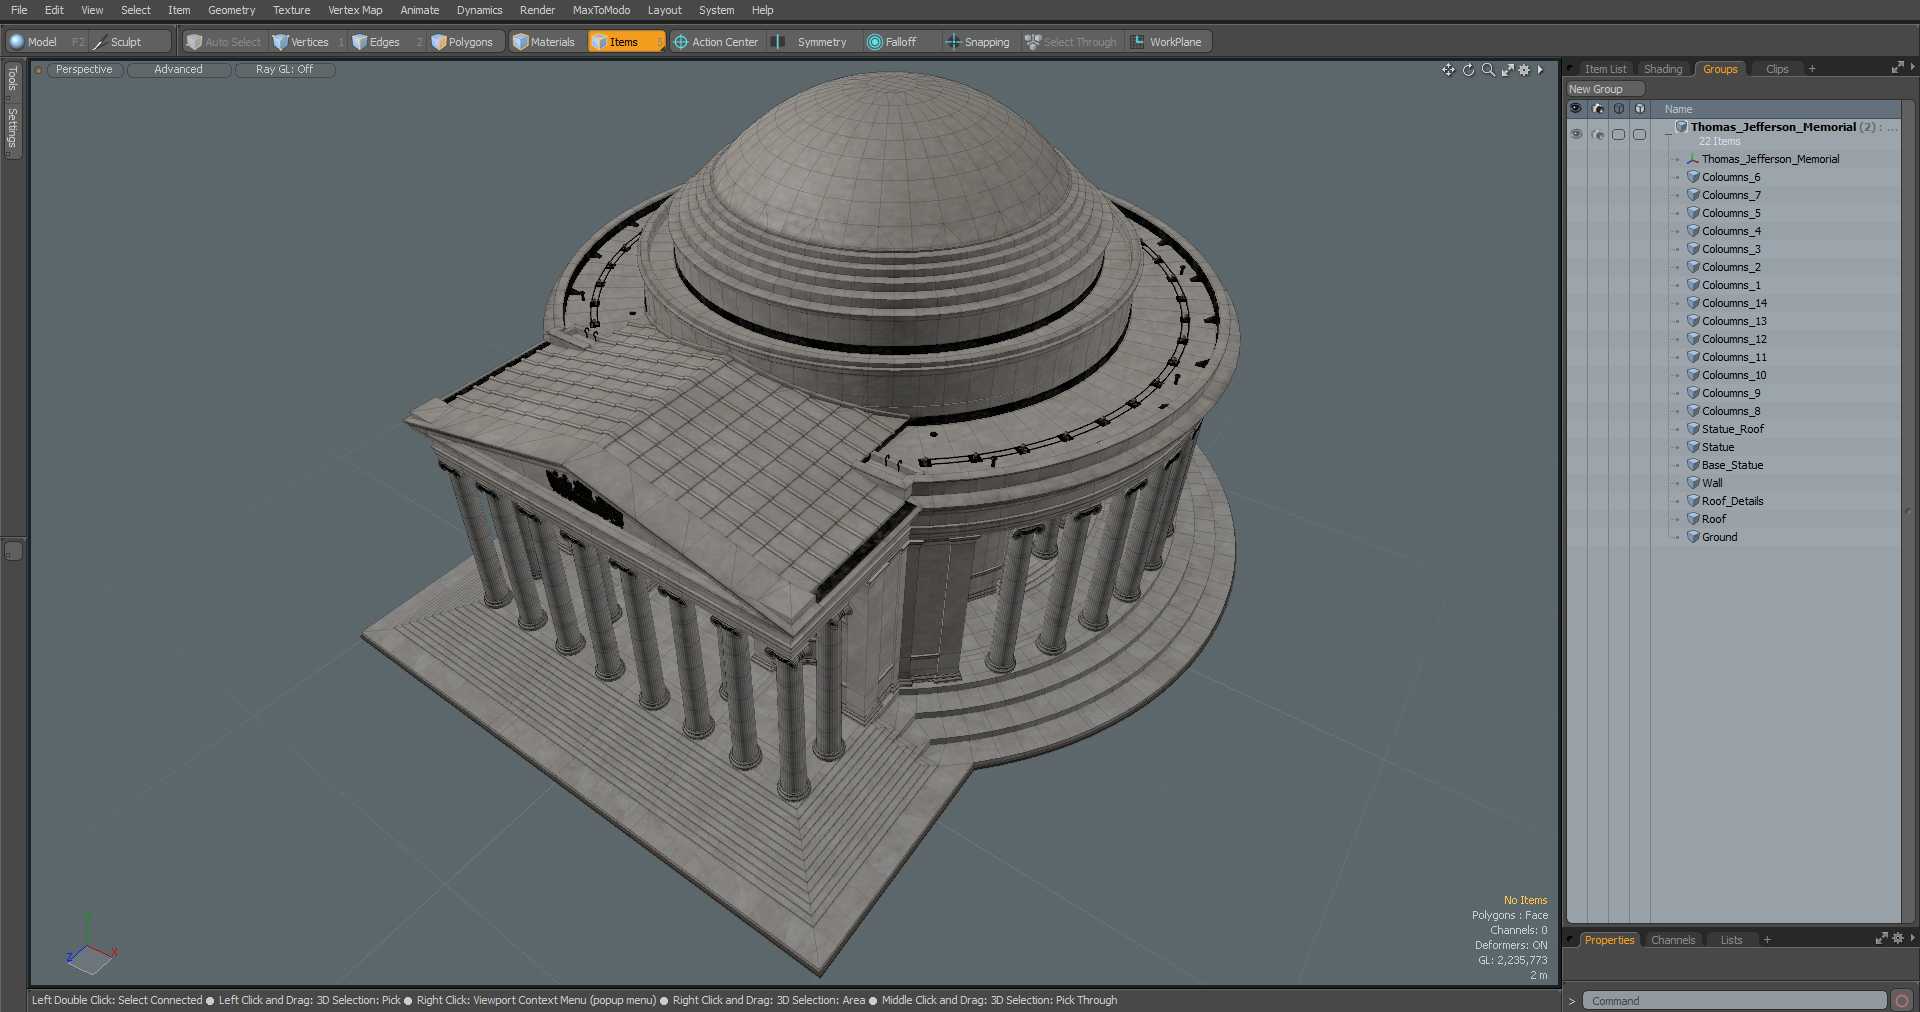
Task: Open the Action Center options
Action: tap(716, 42)
